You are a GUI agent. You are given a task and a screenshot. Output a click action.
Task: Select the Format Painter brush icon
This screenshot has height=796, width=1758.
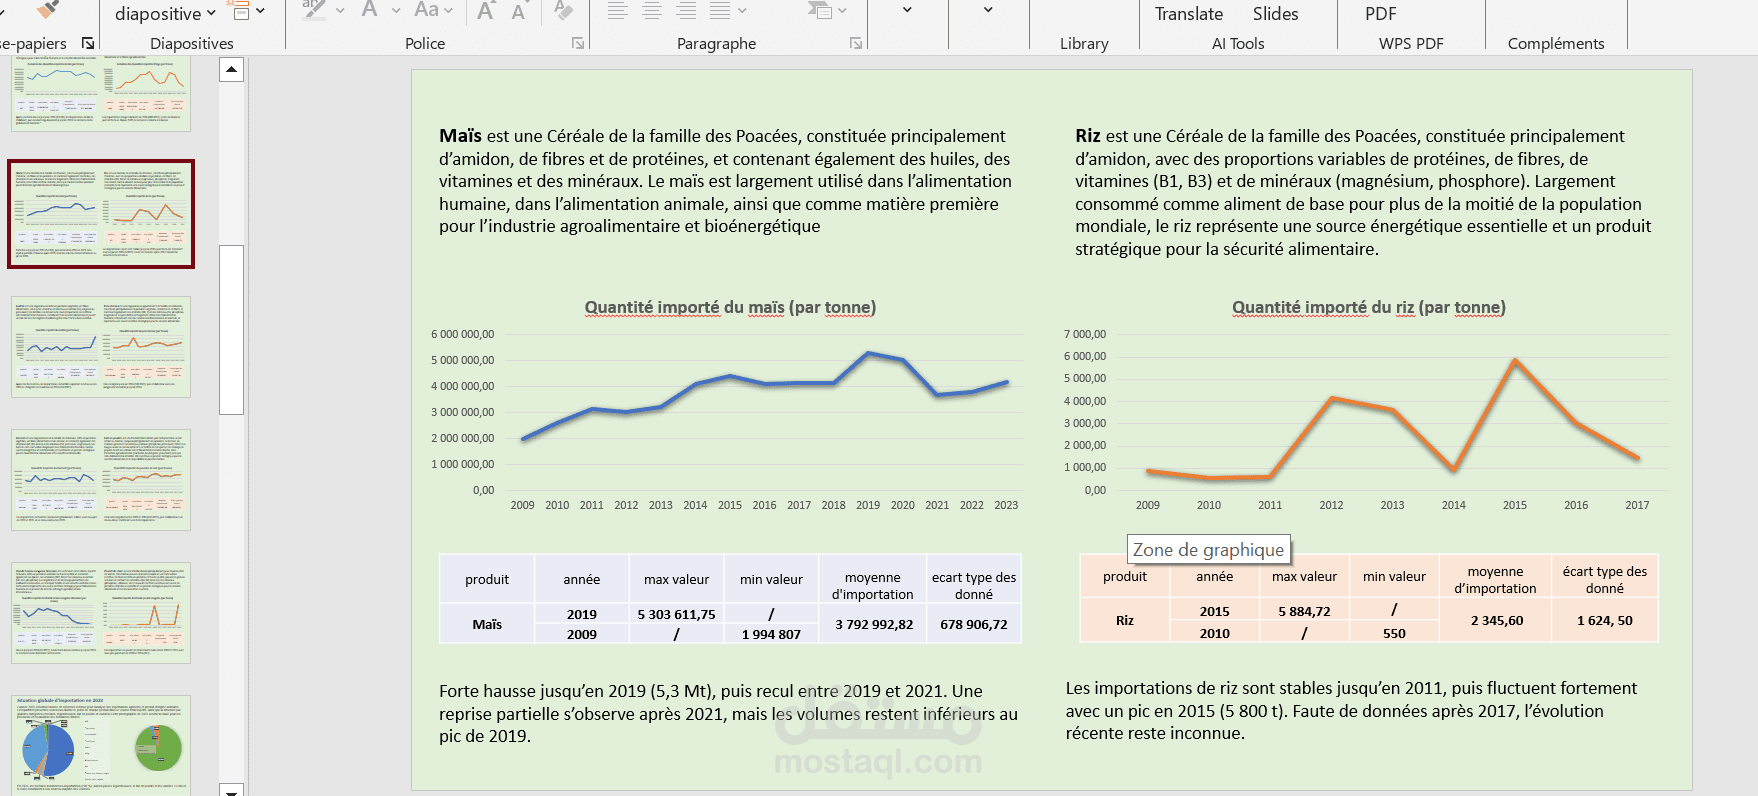coord(47,9)
